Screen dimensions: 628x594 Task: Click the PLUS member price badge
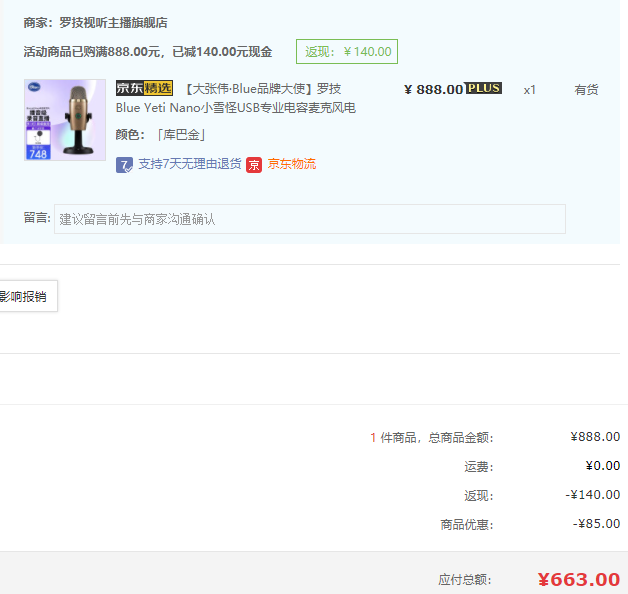(484, 88)
